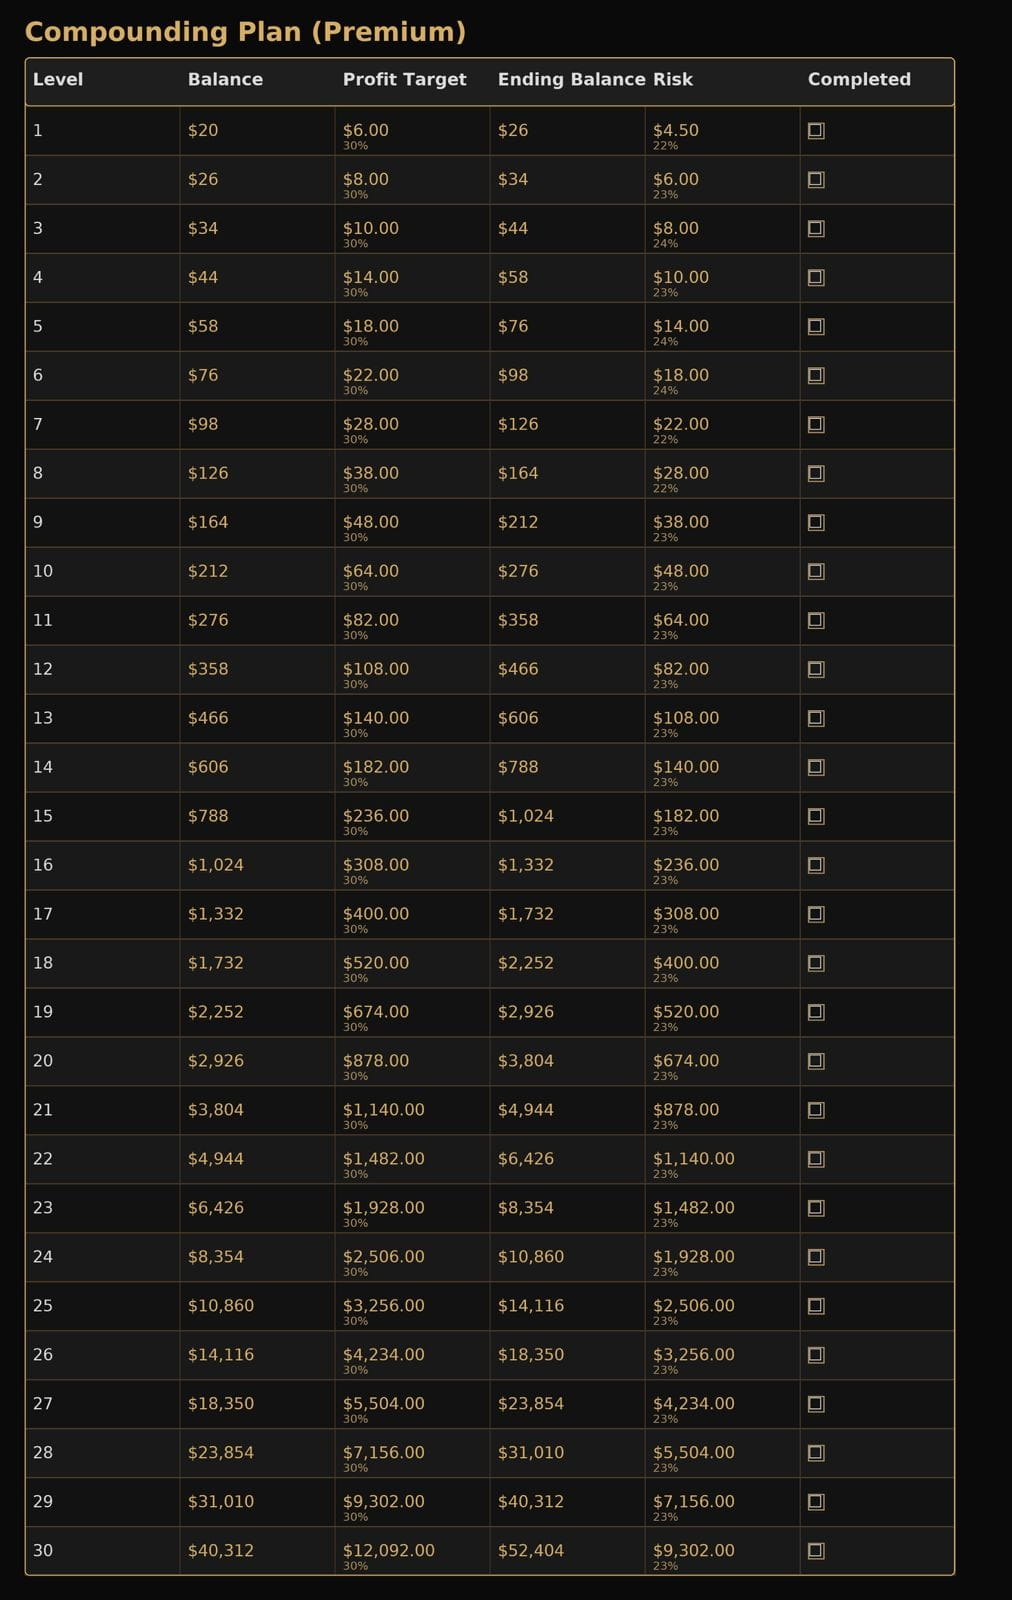Screen dimensions: 1012x1600
Task: Check the Completed box for Level 30
Action: point(816,1552)
